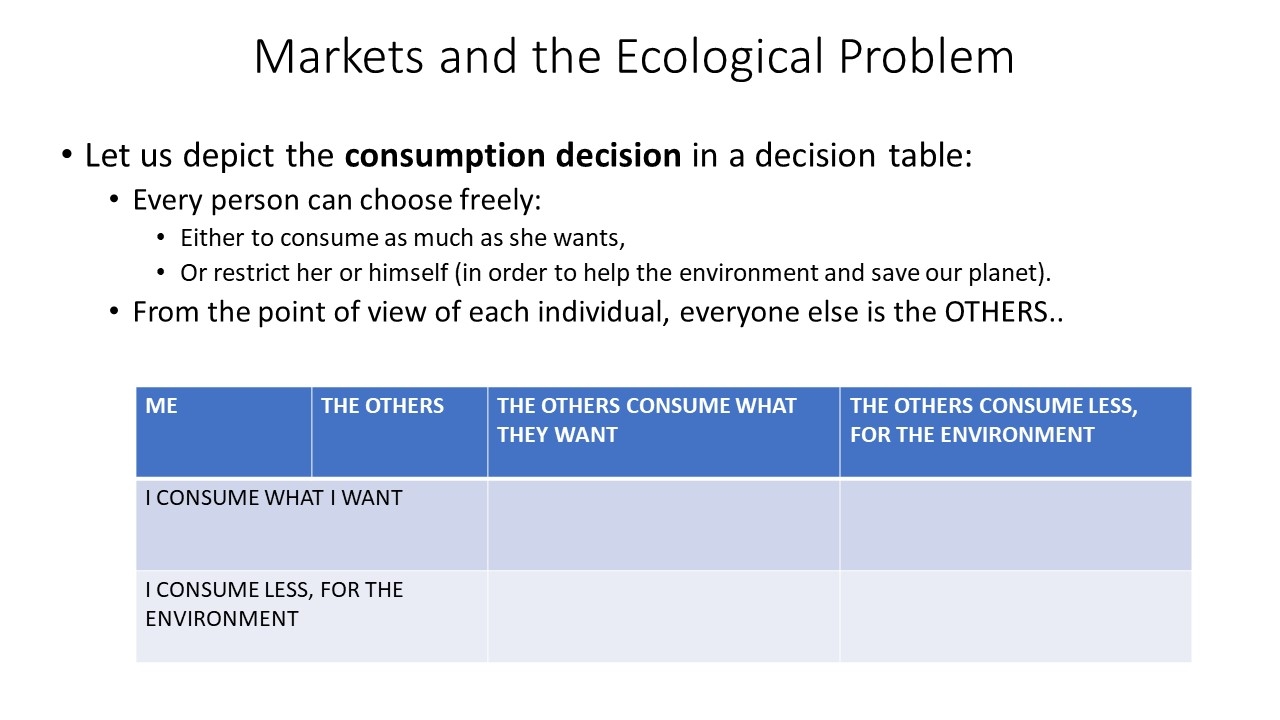
Task: Select the "THE OTHERS CONSUME LESS" header cell
Action: pyautogui.click(x=1015, y=431)
